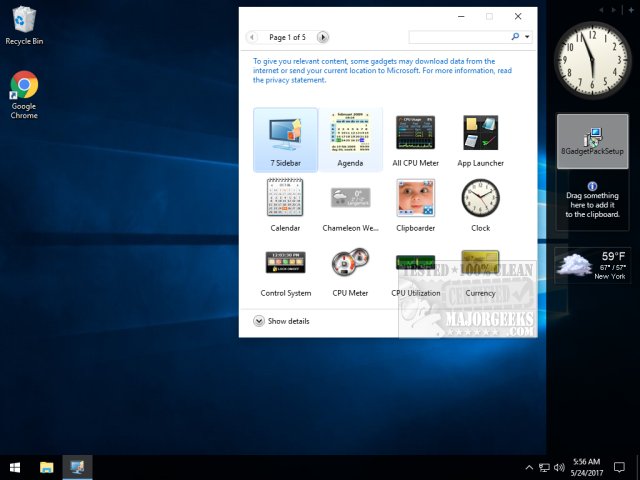This screenshot has width=640, height=480.
Task: Open the Windows Start menu
Action: click(16, 467)
